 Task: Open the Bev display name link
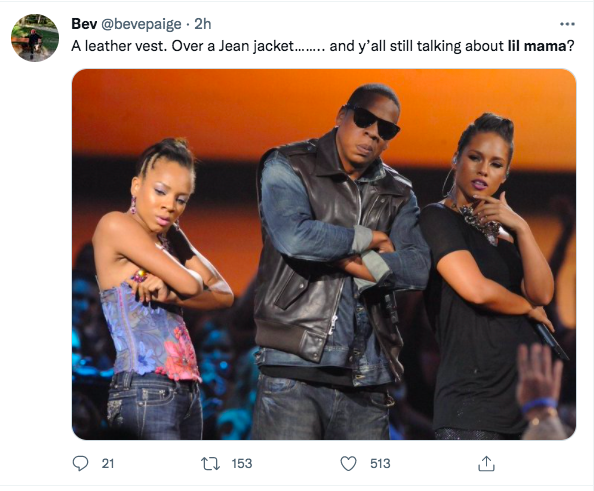(x=84, y=24)
